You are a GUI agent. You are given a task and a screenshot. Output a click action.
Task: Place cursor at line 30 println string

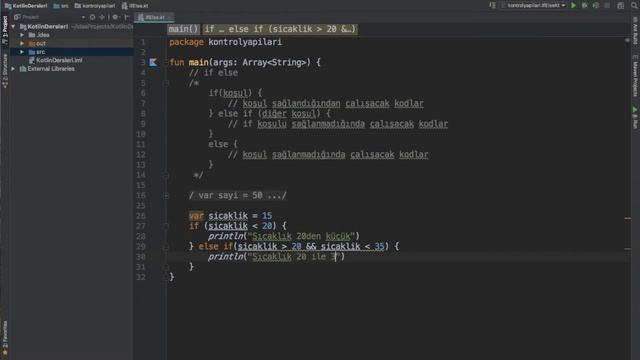(294, 257)
